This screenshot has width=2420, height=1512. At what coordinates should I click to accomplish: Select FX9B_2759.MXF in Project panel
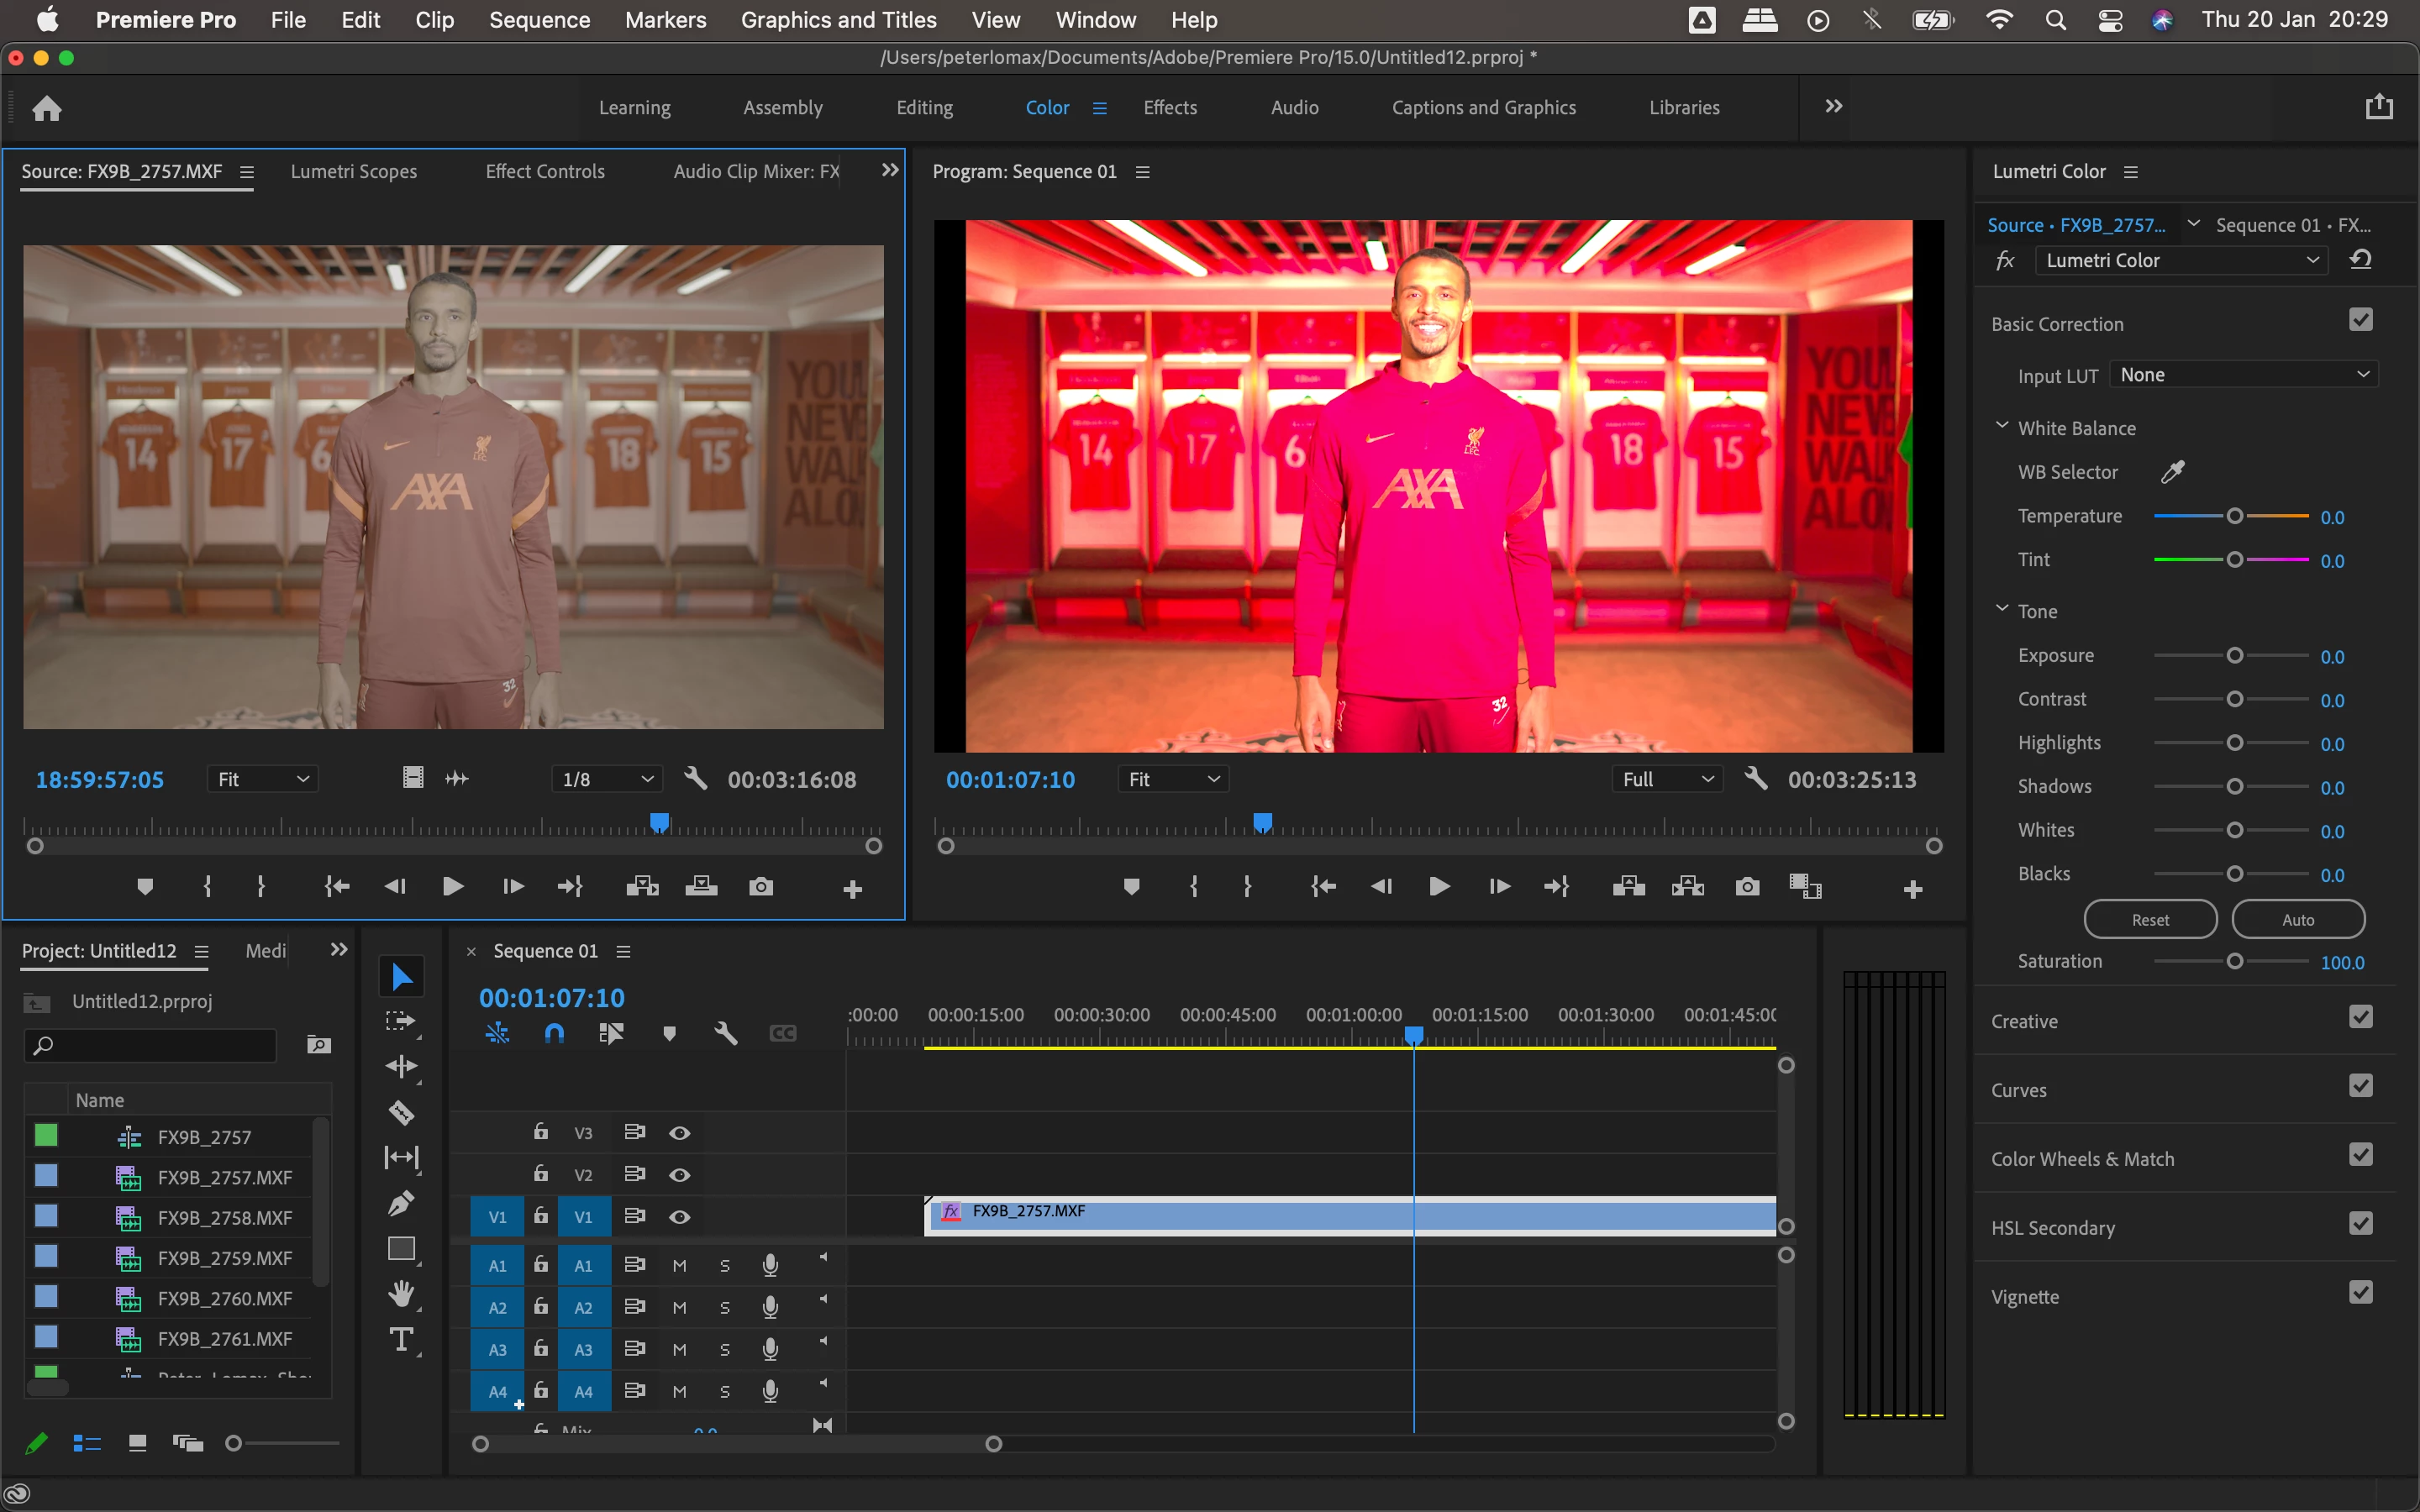tap(224, 1258)
